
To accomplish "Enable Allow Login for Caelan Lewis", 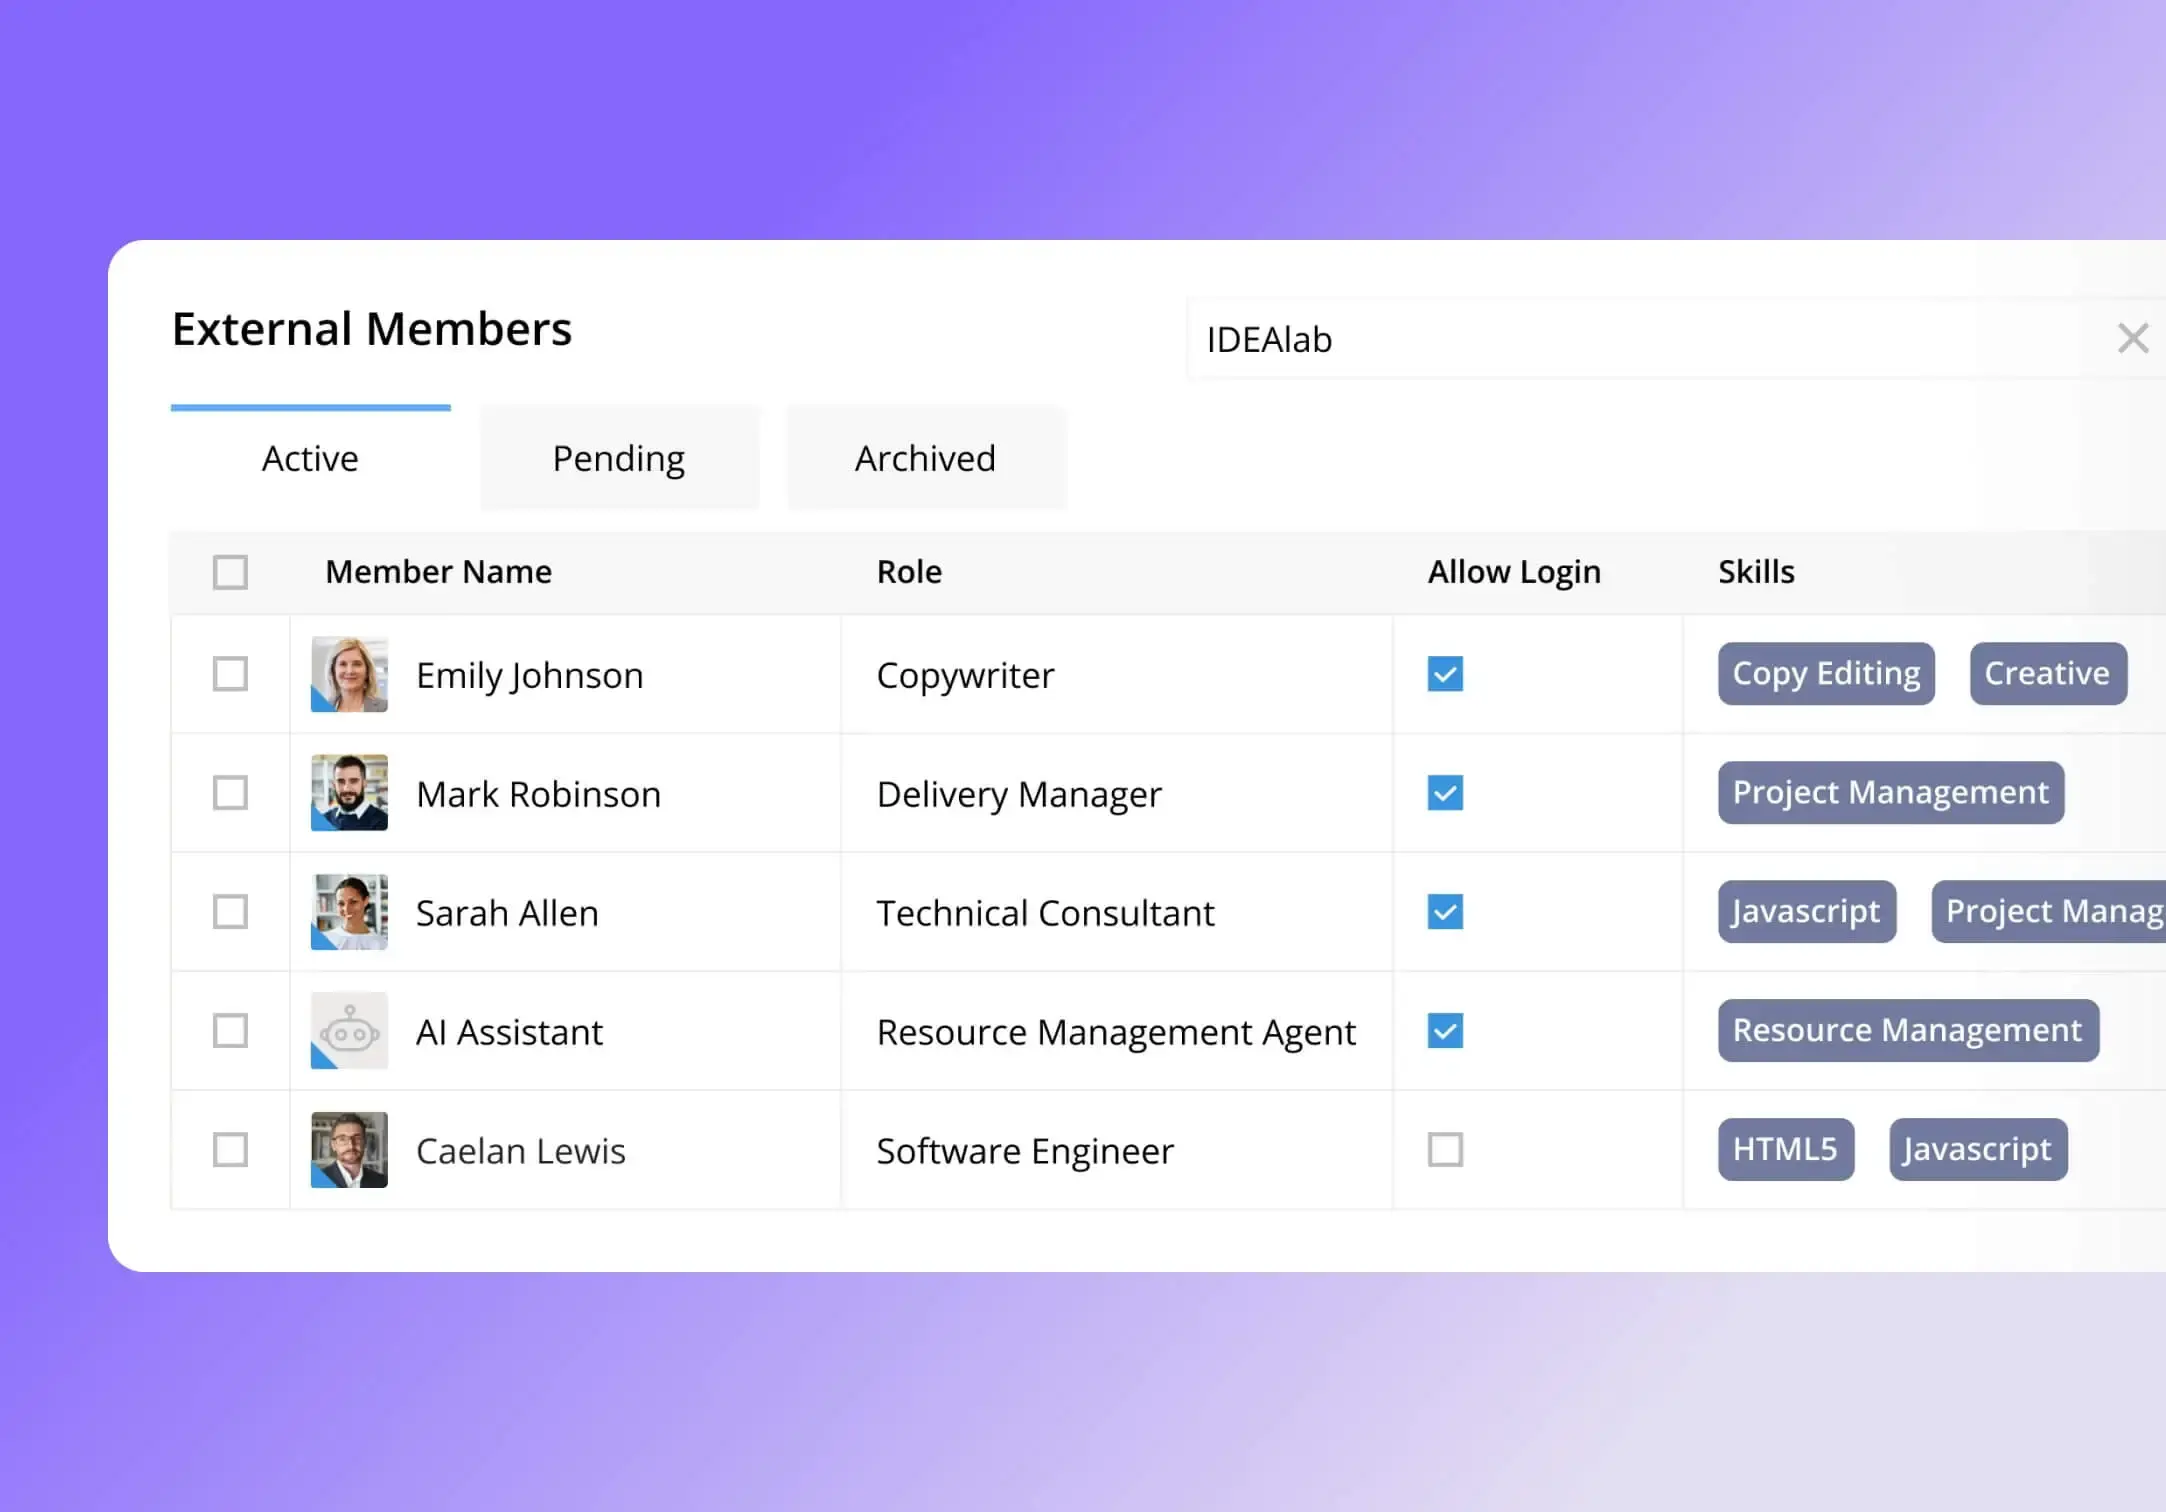I will click(1444, 1150).
